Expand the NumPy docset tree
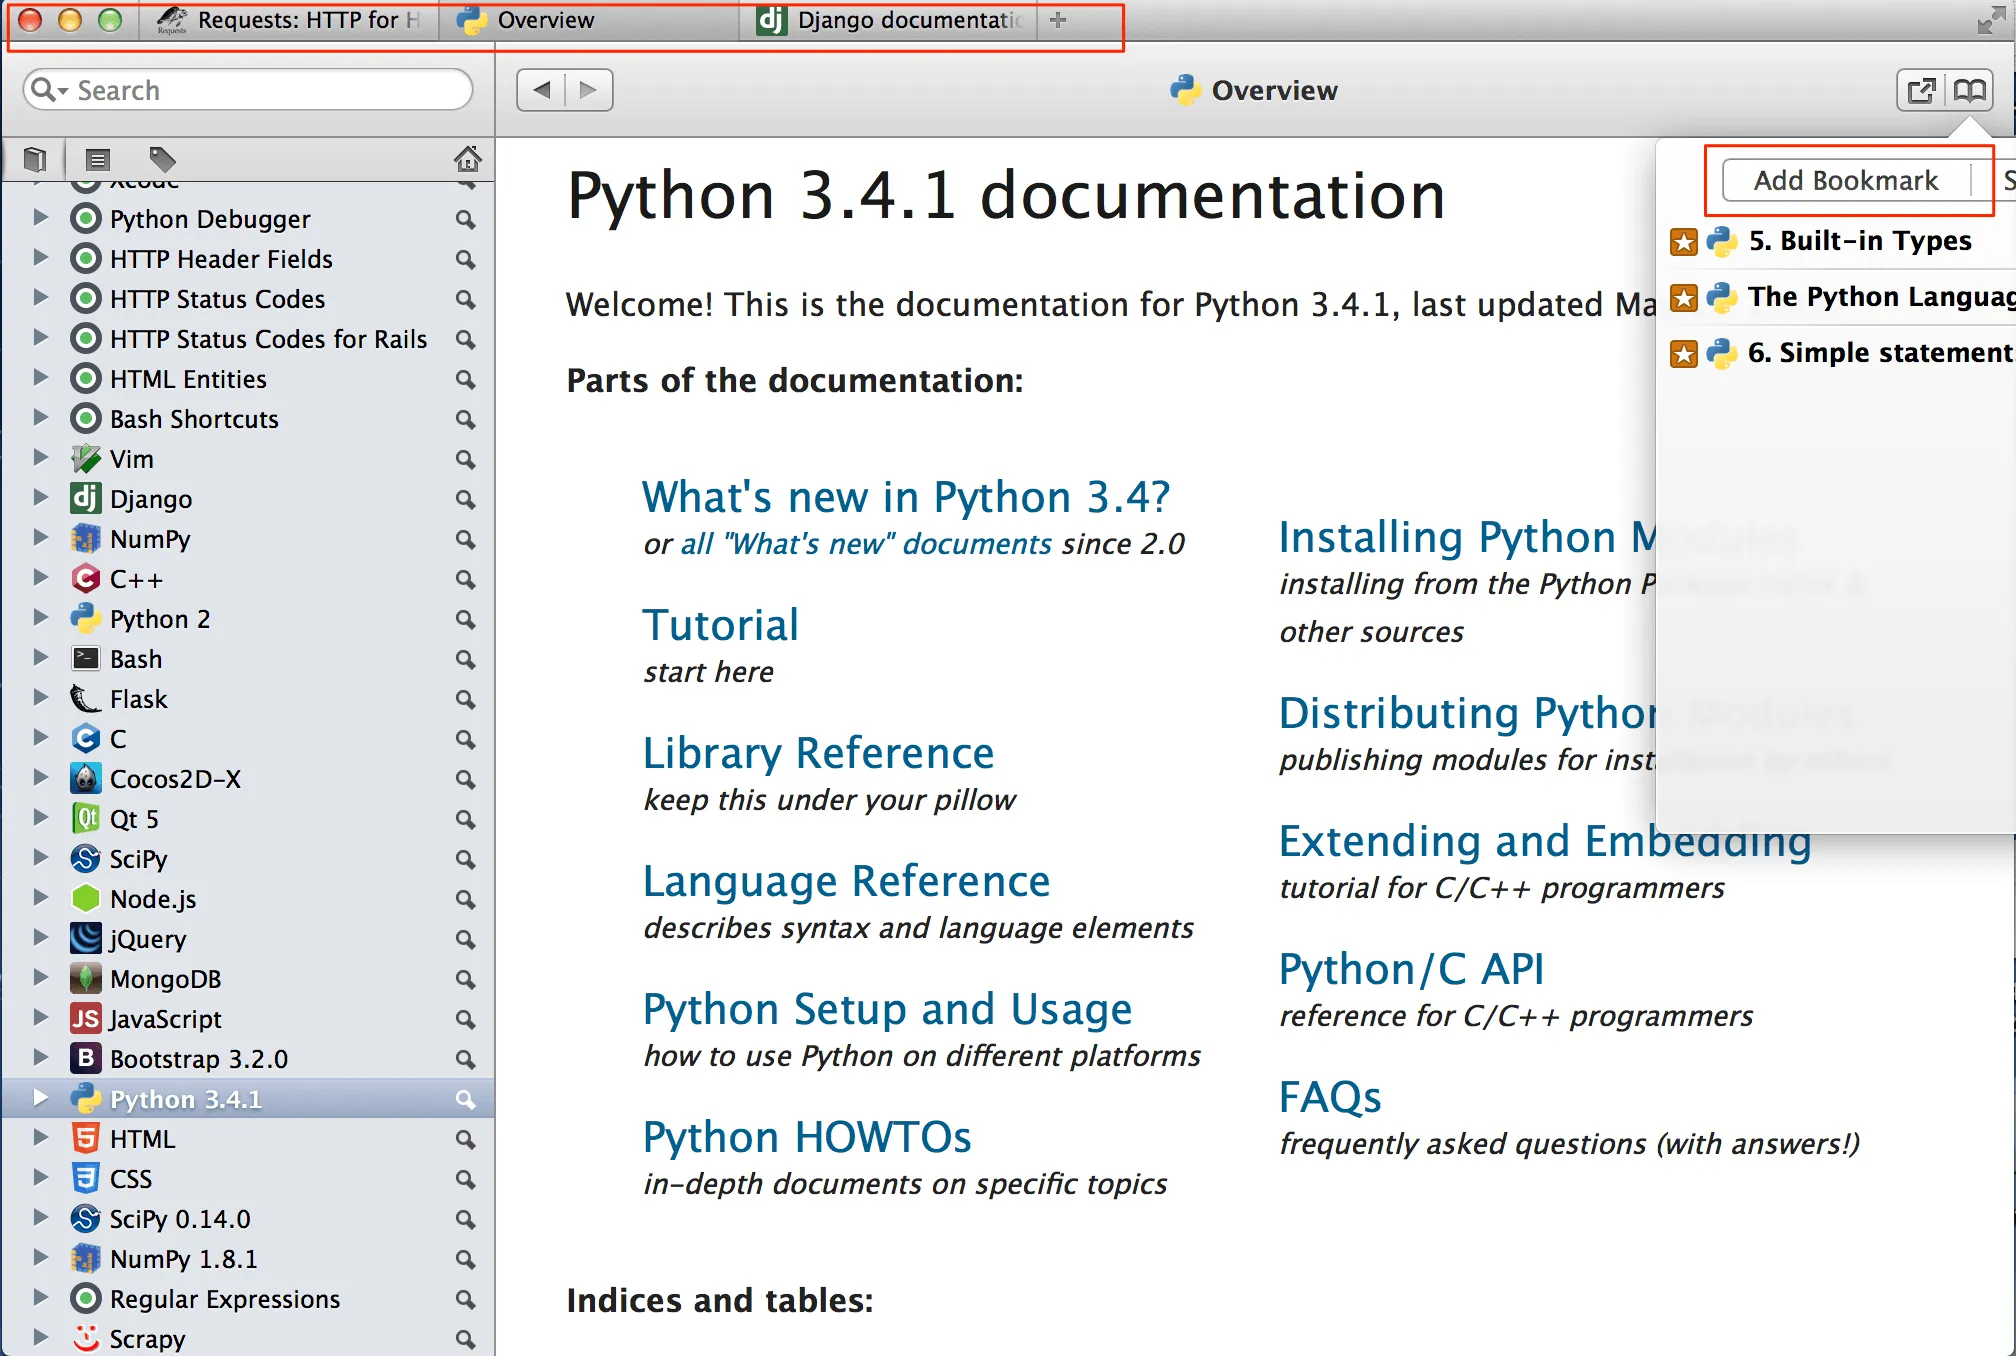 point(40,538)
